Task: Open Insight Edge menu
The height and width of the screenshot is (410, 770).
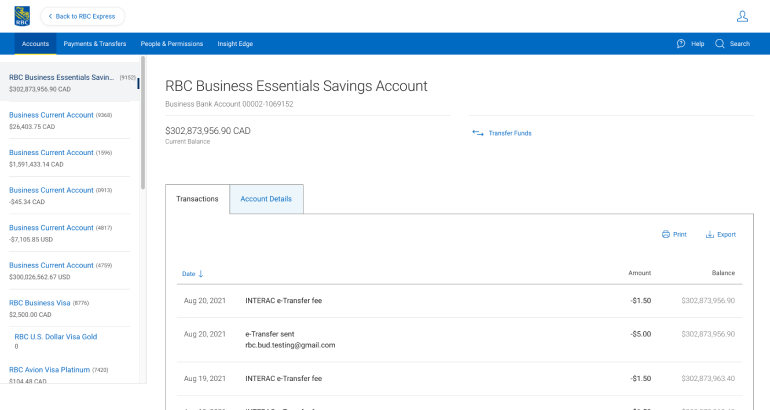Action: click(x=237, y=44)
